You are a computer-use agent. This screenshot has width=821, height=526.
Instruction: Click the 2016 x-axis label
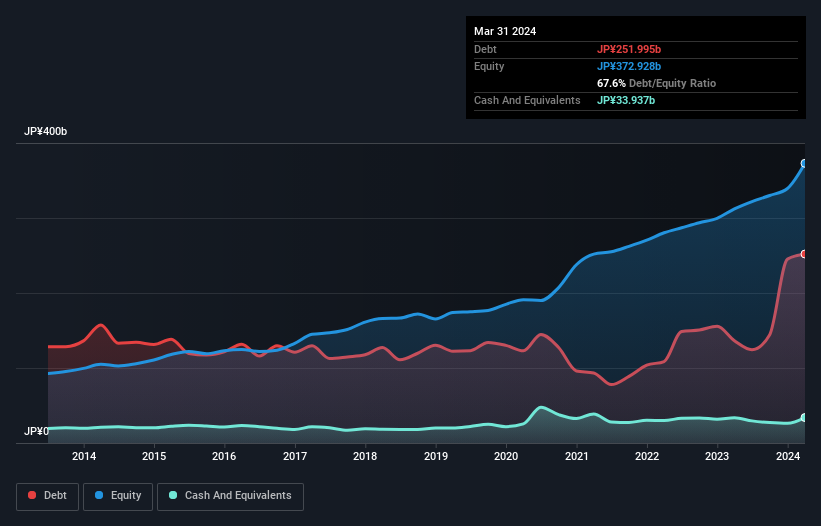224,456
